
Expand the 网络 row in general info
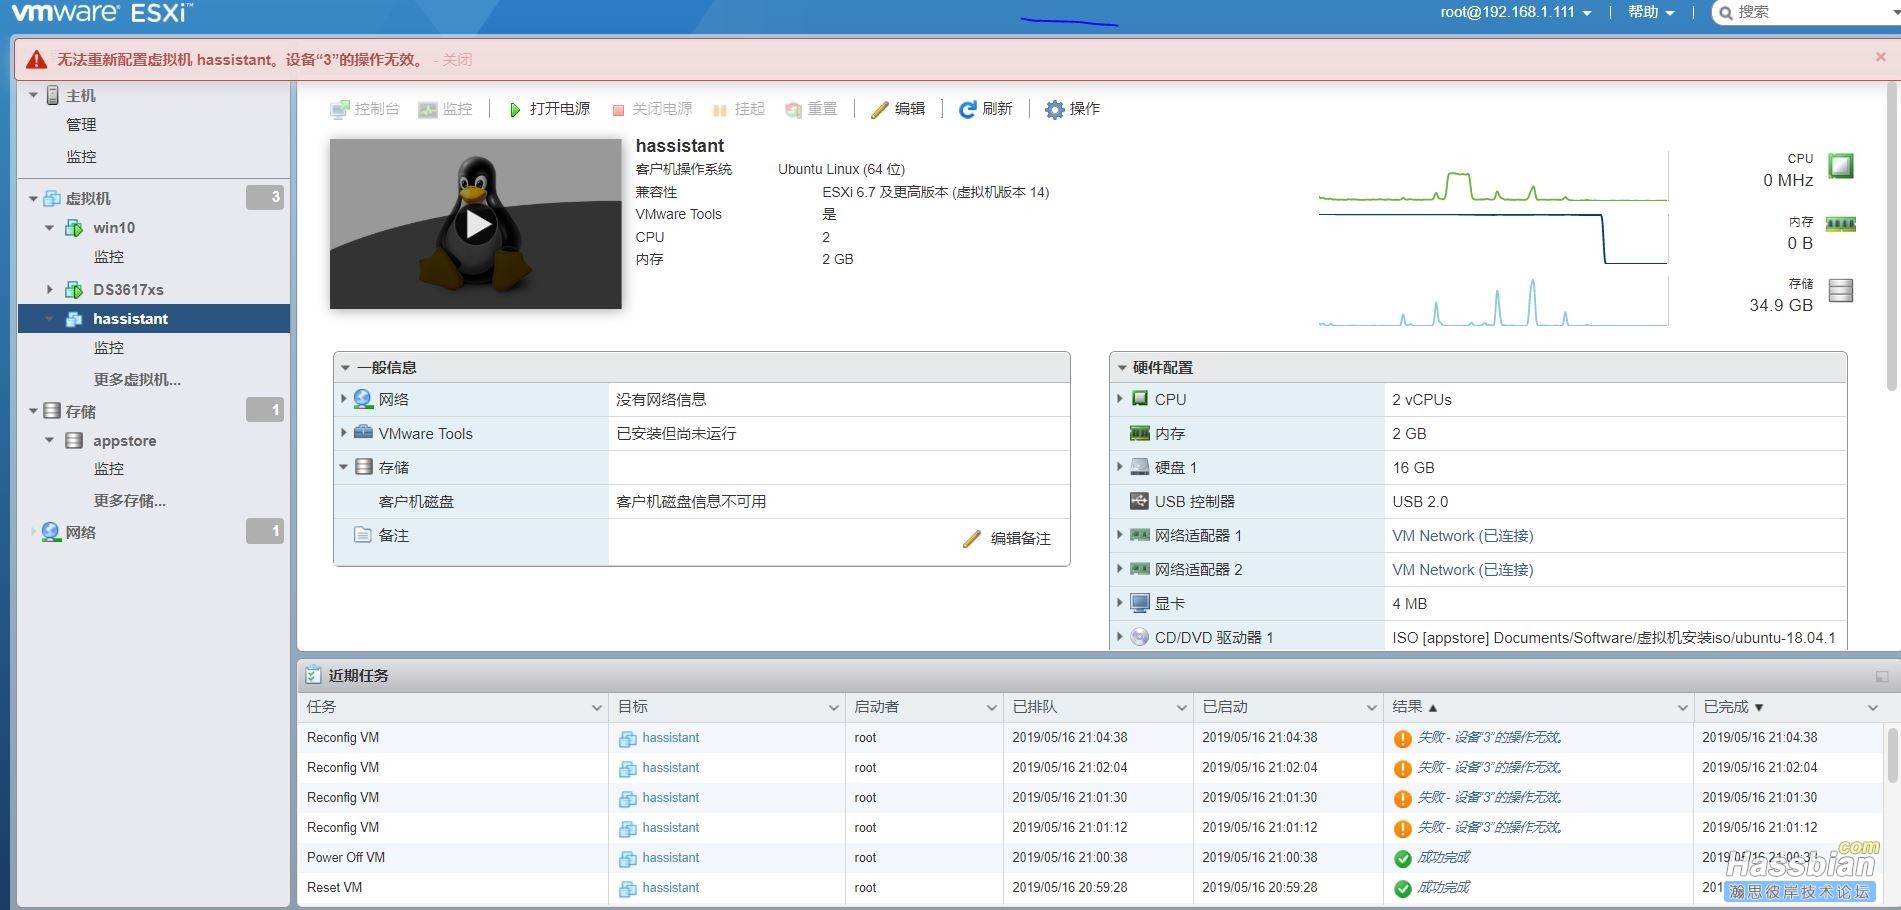(x=344, y=399)
